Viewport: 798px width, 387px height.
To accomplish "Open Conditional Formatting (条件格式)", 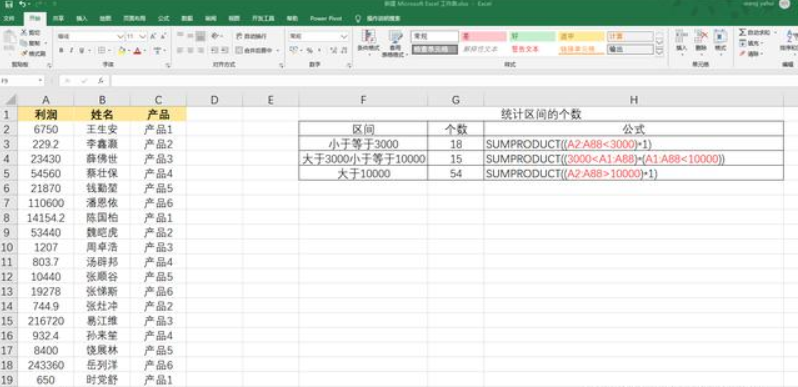I will click(x=368, y=42).
